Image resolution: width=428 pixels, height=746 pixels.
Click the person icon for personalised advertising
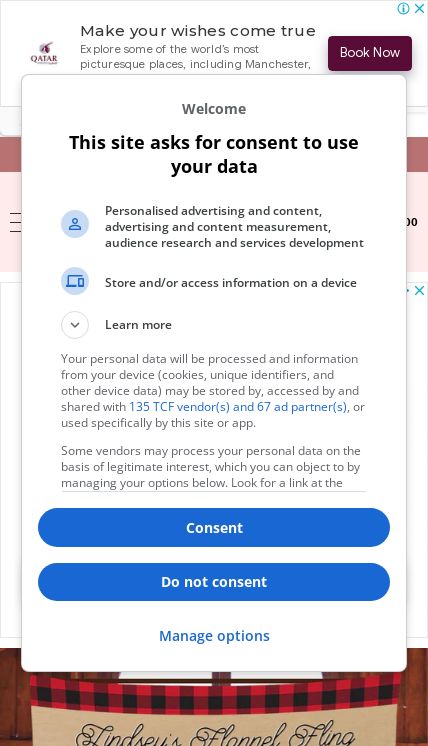point(75,224)
